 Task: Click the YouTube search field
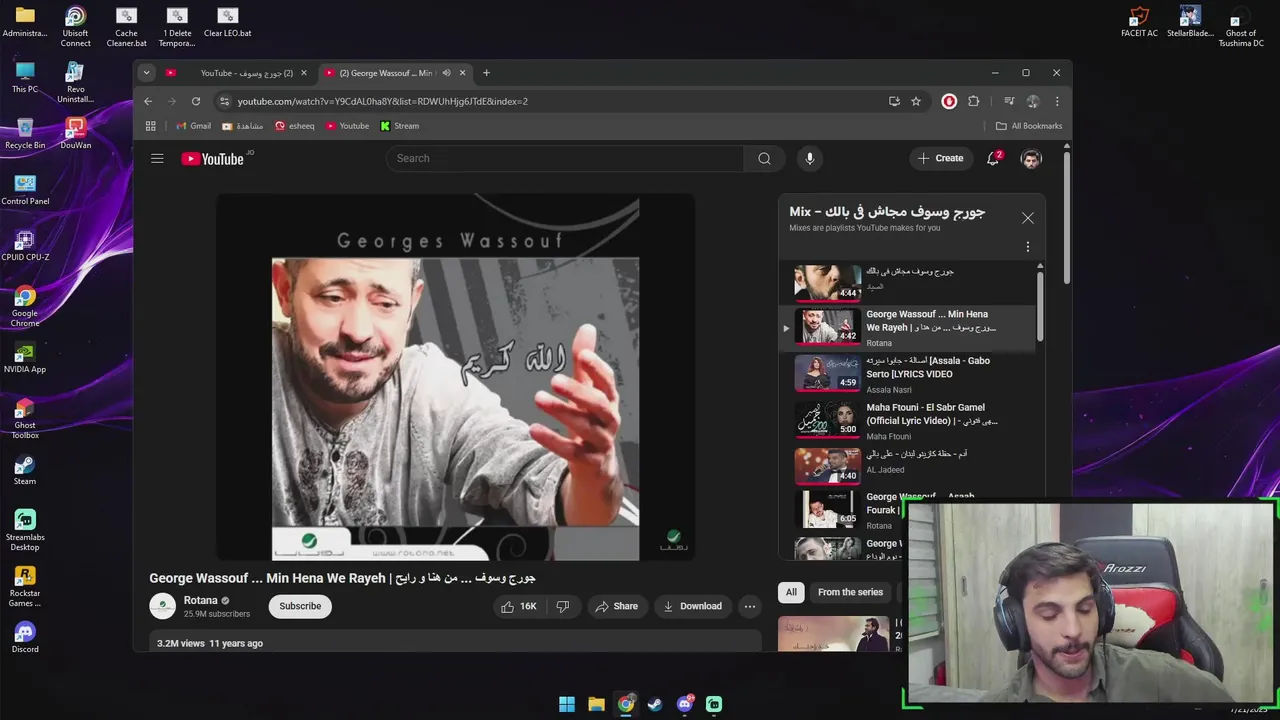point(565,158)
